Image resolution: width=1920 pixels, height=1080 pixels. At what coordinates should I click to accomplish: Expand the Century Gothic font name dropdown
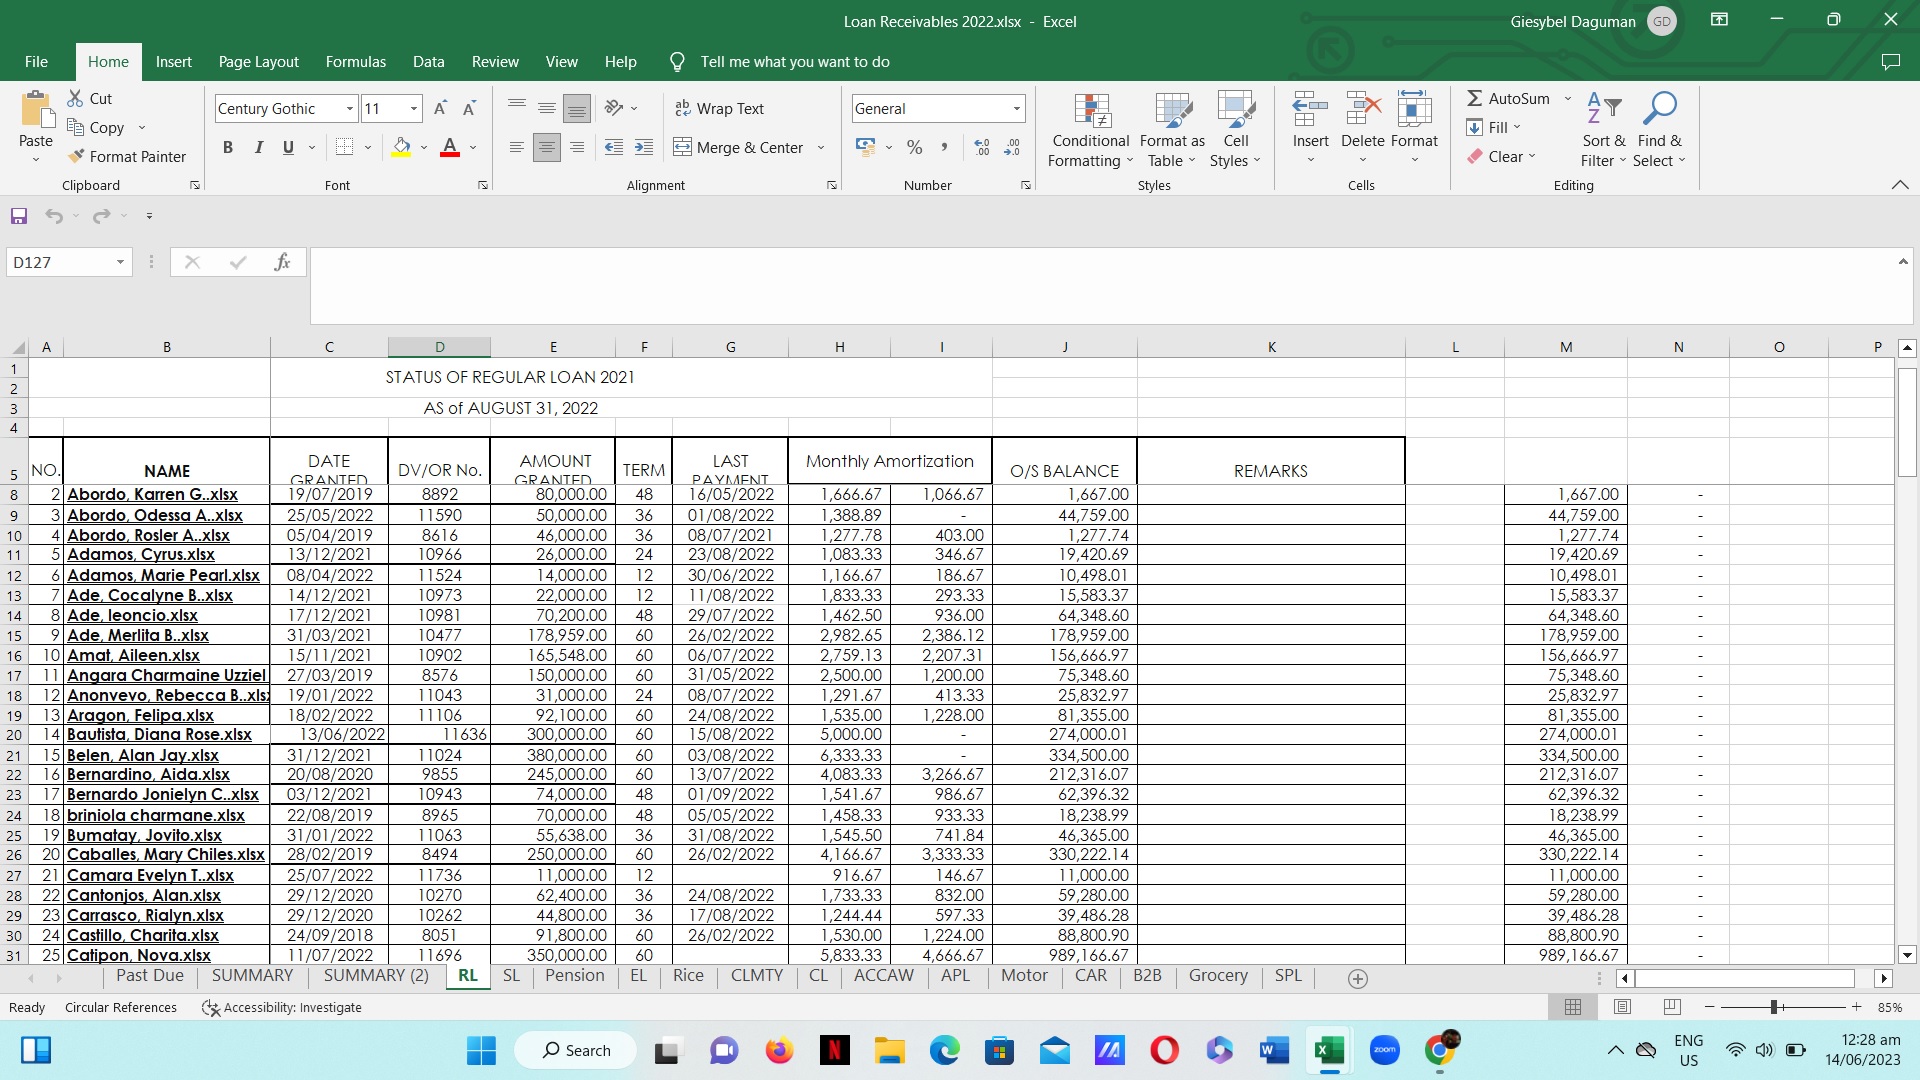(349, 109)
